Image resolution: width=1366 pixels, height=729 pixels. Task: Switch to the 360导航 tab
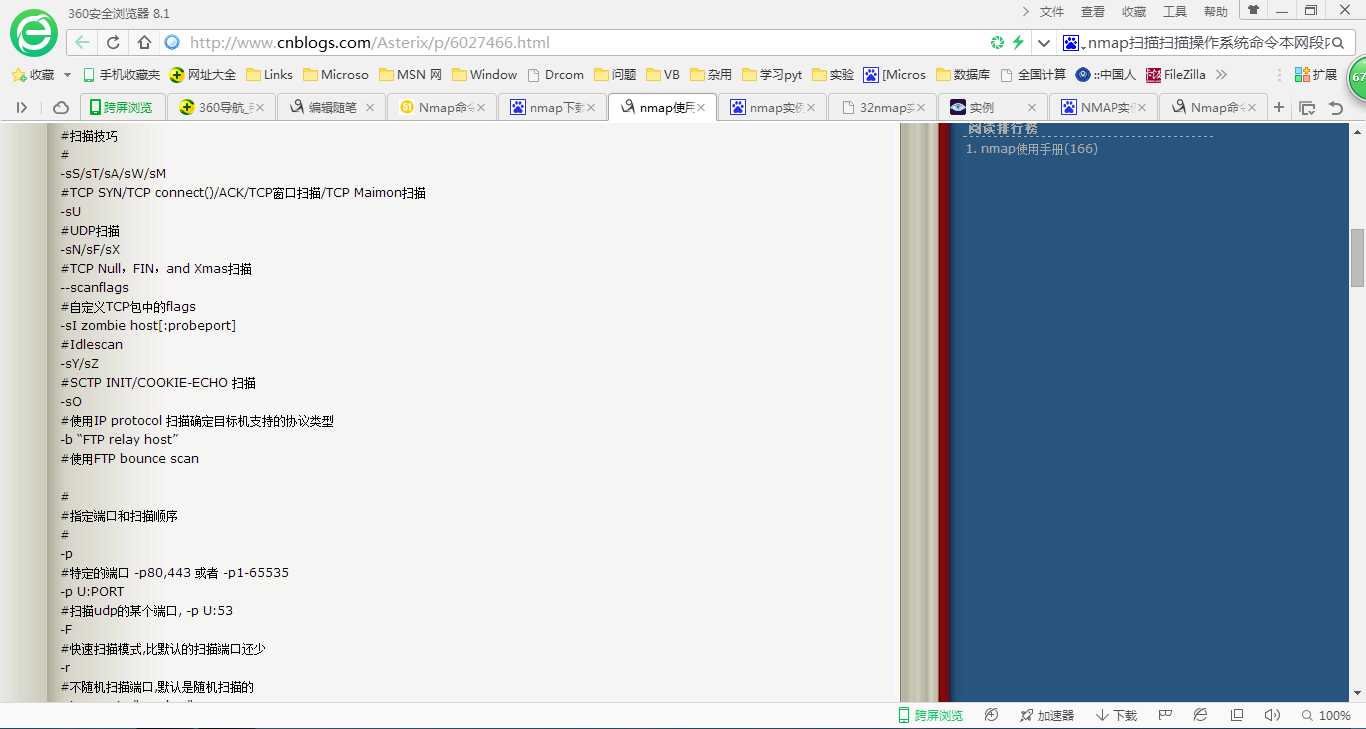221,107
